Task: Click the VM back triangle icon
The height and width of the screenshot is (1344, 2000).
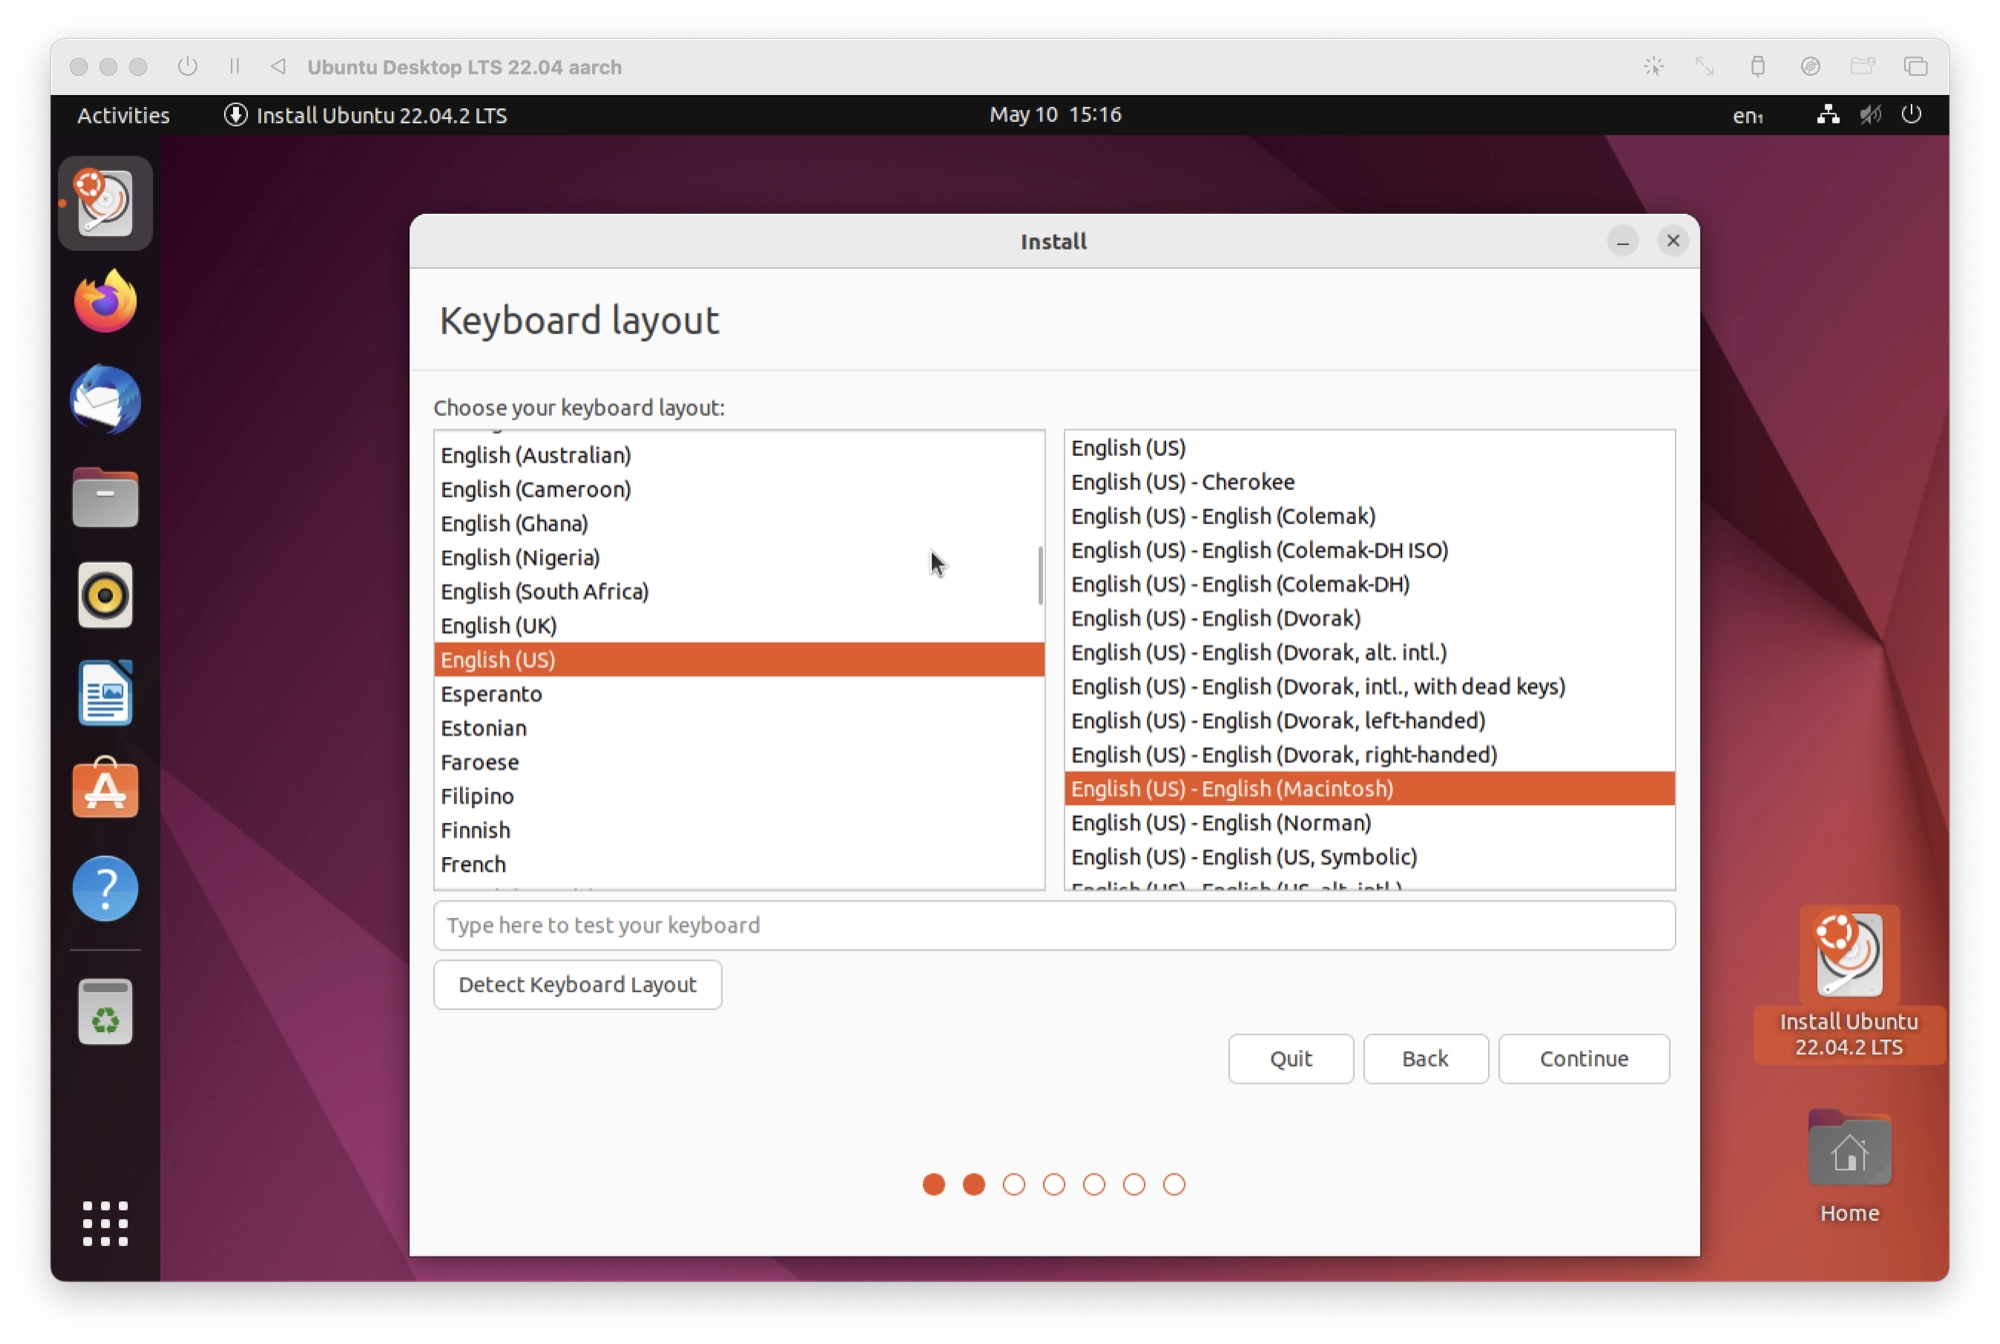Action: [x=278, y=66]
